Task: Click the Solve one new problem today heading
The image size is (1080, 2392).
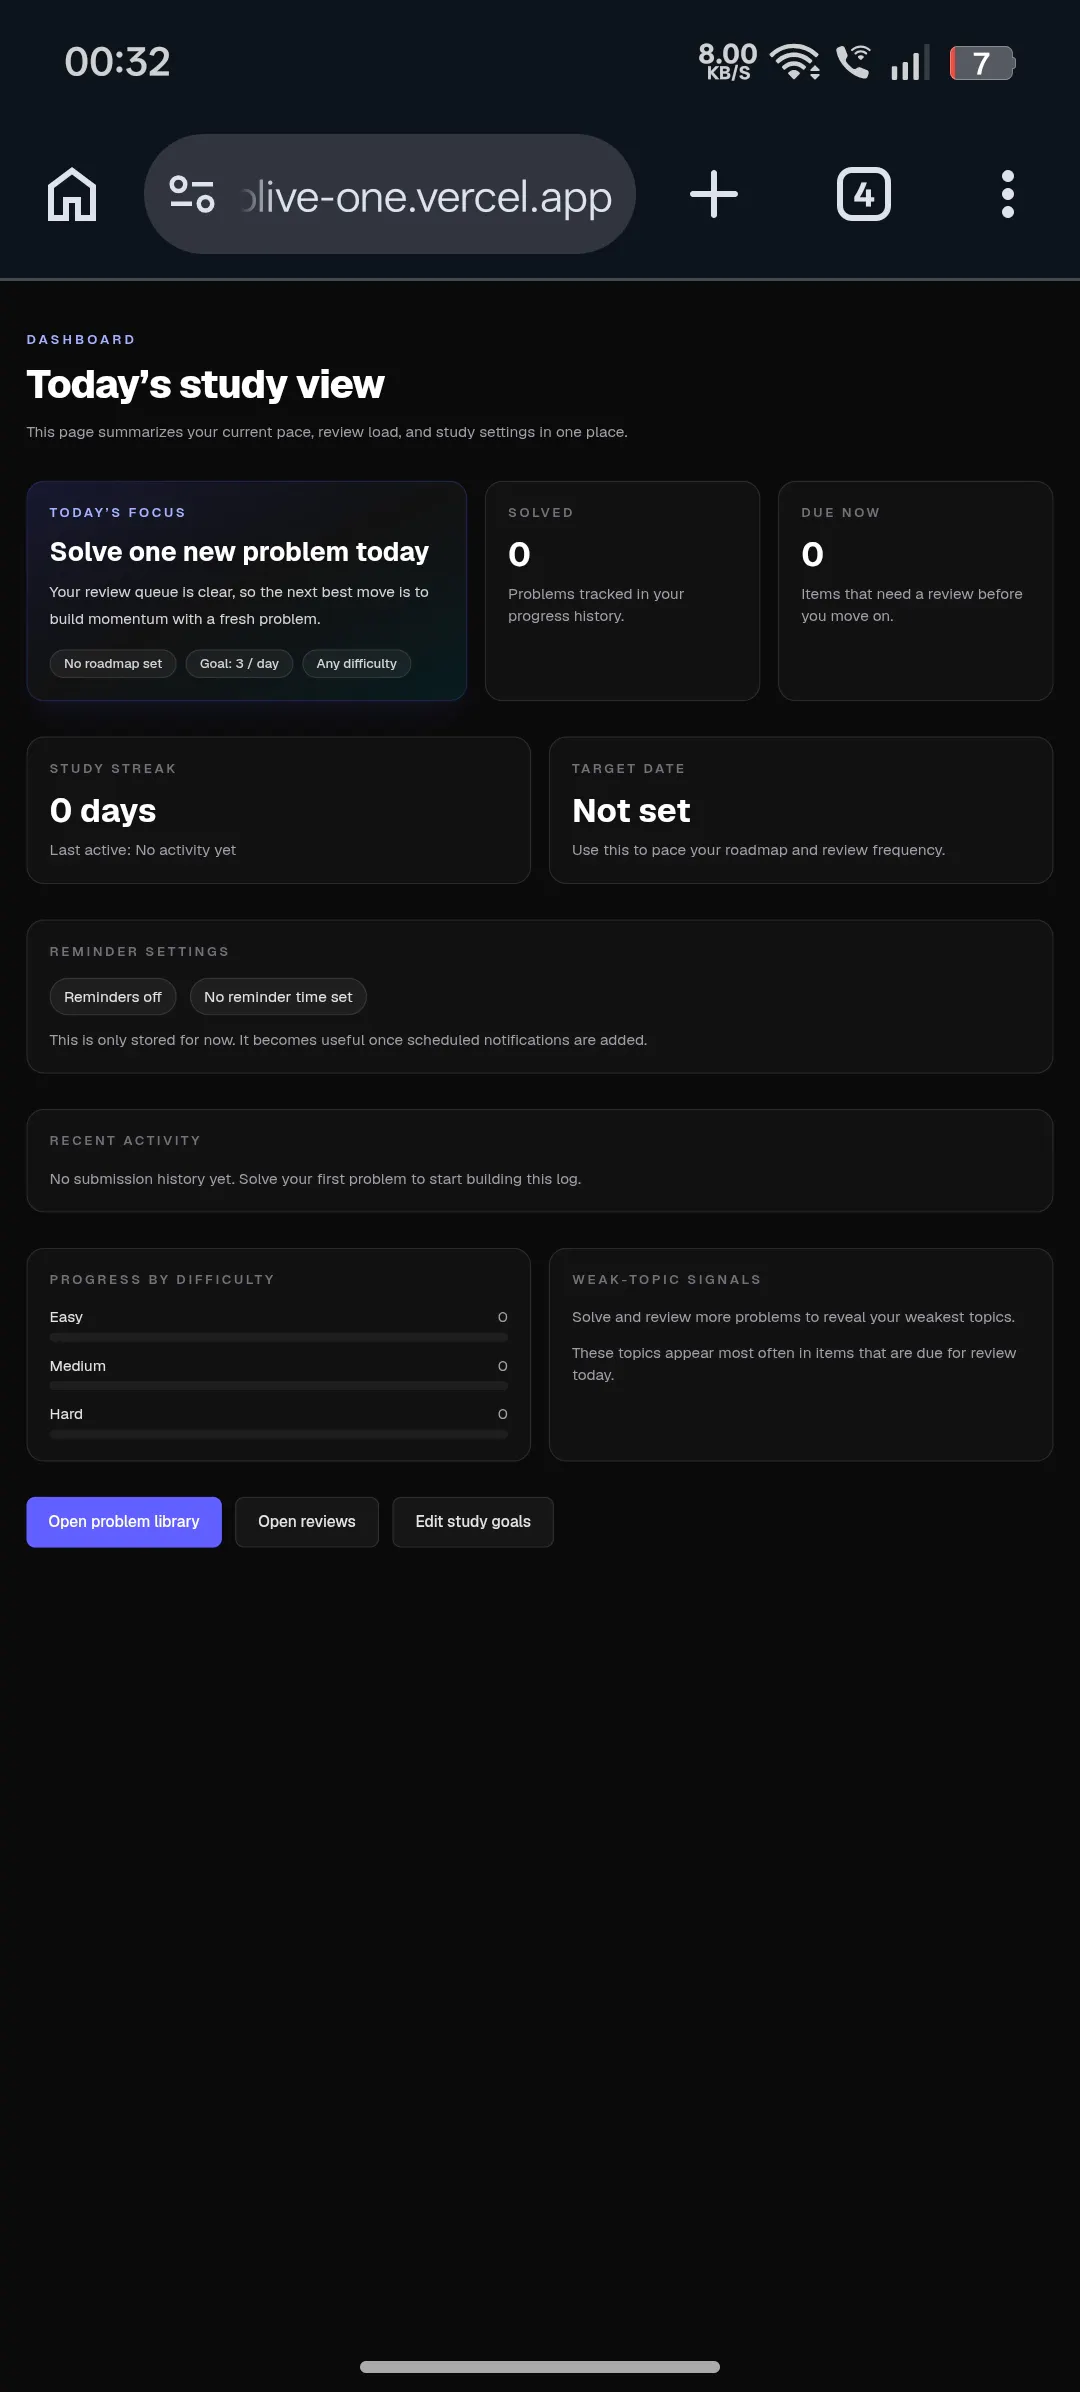Action: (x=239, y=552)
